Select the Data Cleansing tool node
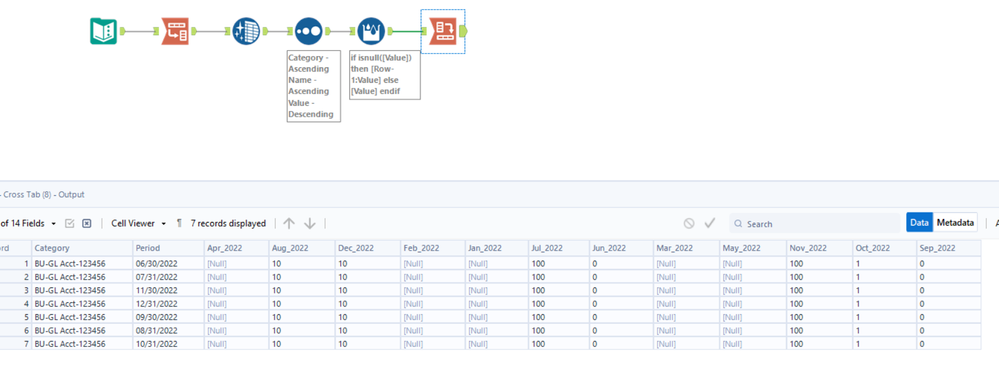This screenshot has height=372, width=999. click(x=247, y=31)
